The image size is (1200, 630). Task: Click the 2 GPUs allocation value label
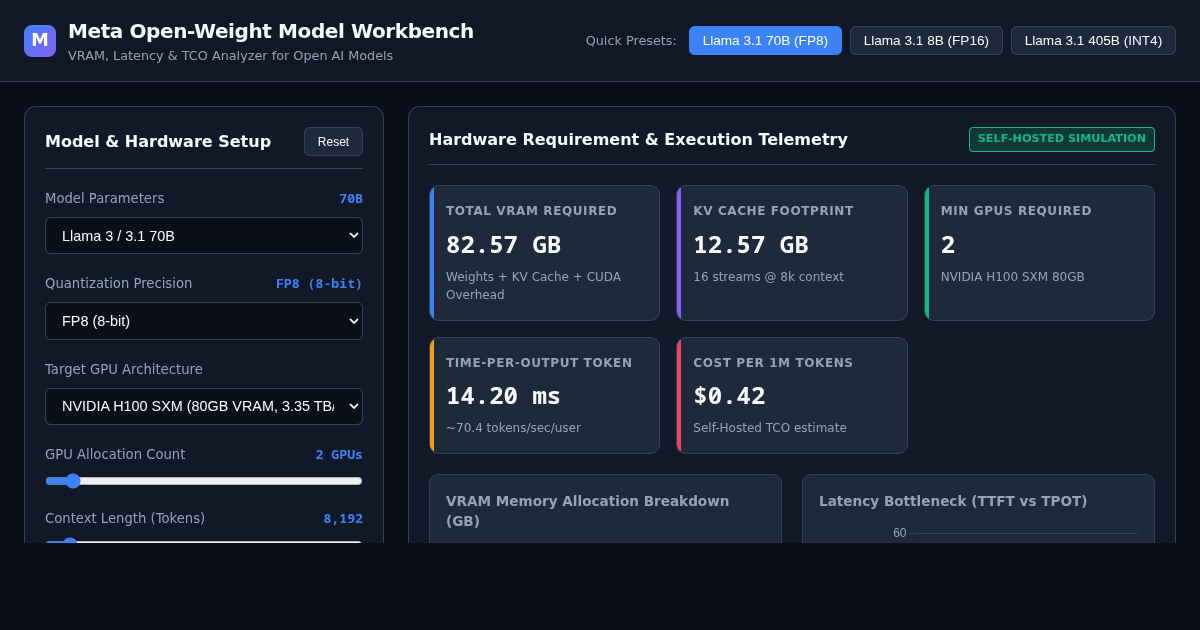tap(339, 455)
